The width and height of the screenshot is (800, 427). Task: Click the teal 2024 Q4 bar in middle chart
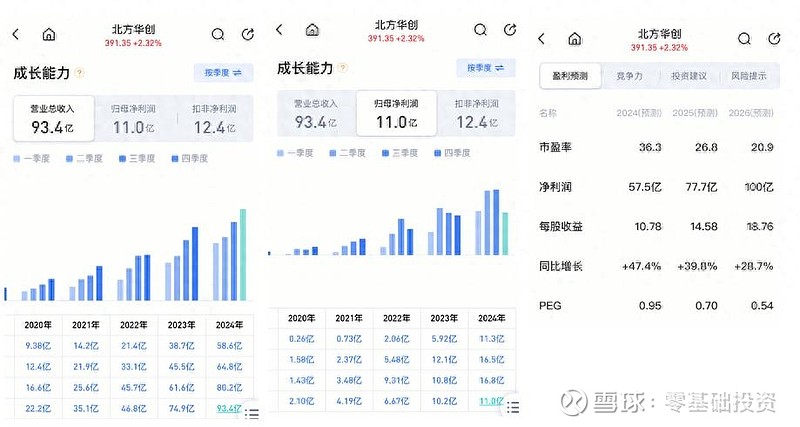505,234
